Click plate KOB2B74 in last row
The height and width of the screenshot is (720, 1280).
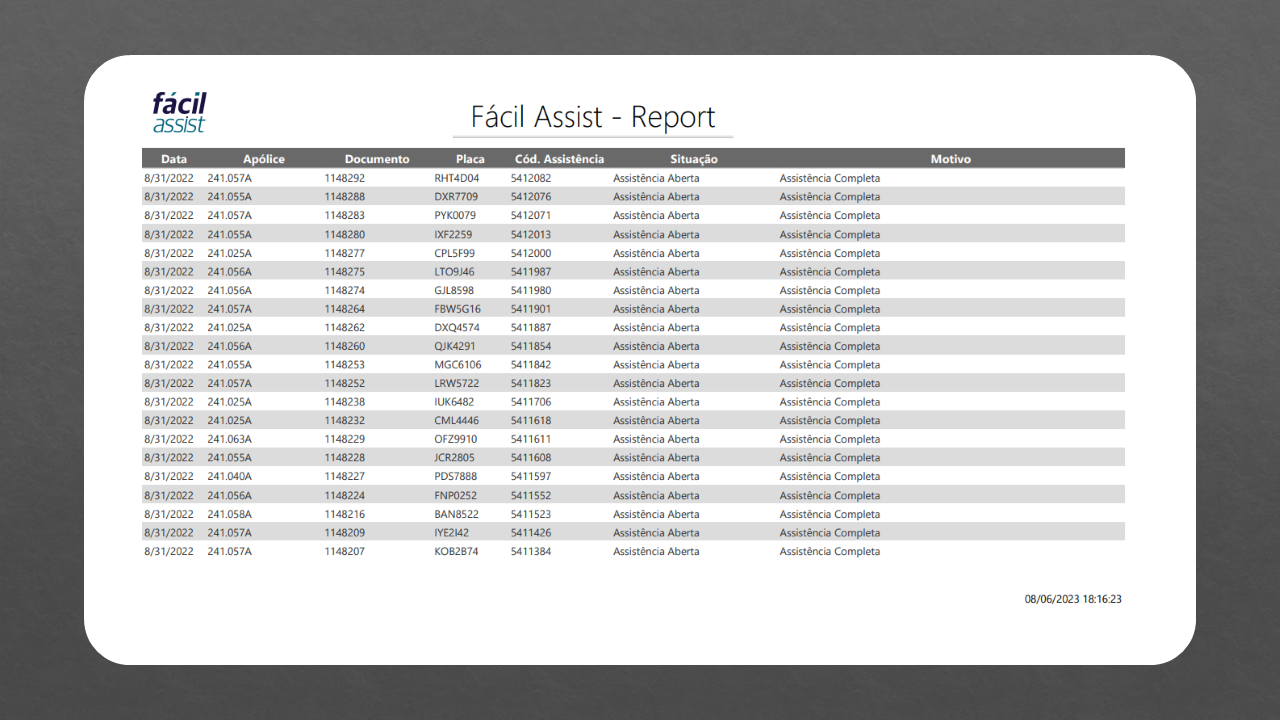tap(456, 551)
